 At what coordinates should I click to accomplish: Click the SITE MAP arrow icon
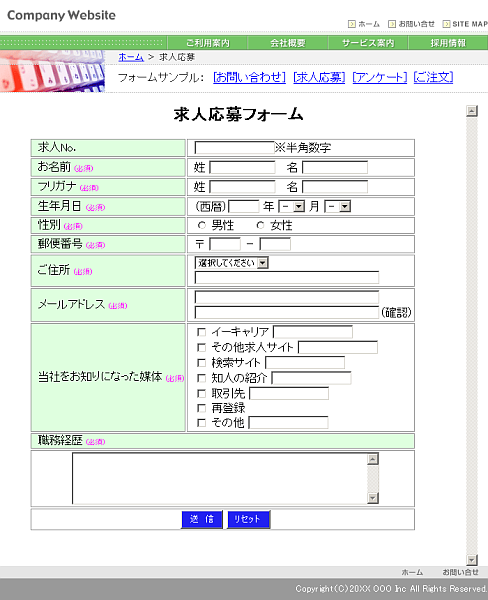coord(446,24)
